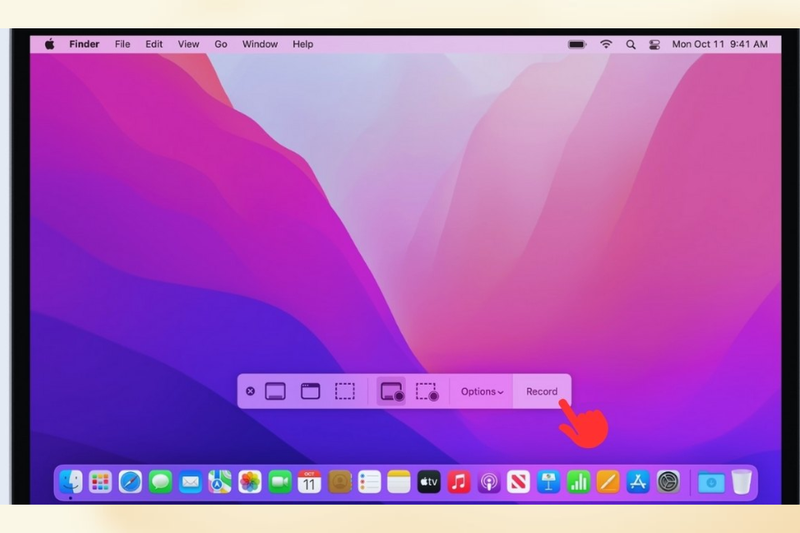Open News from the Dock
The image size is (800, 533).
click(518, 482)
